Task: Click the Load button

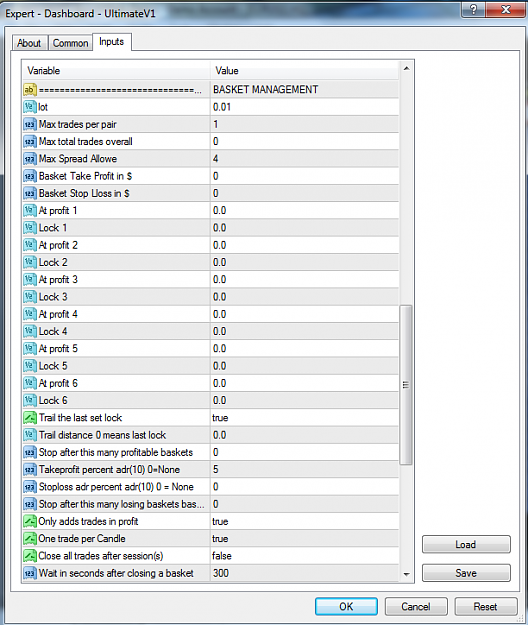Action: [466, 544]
